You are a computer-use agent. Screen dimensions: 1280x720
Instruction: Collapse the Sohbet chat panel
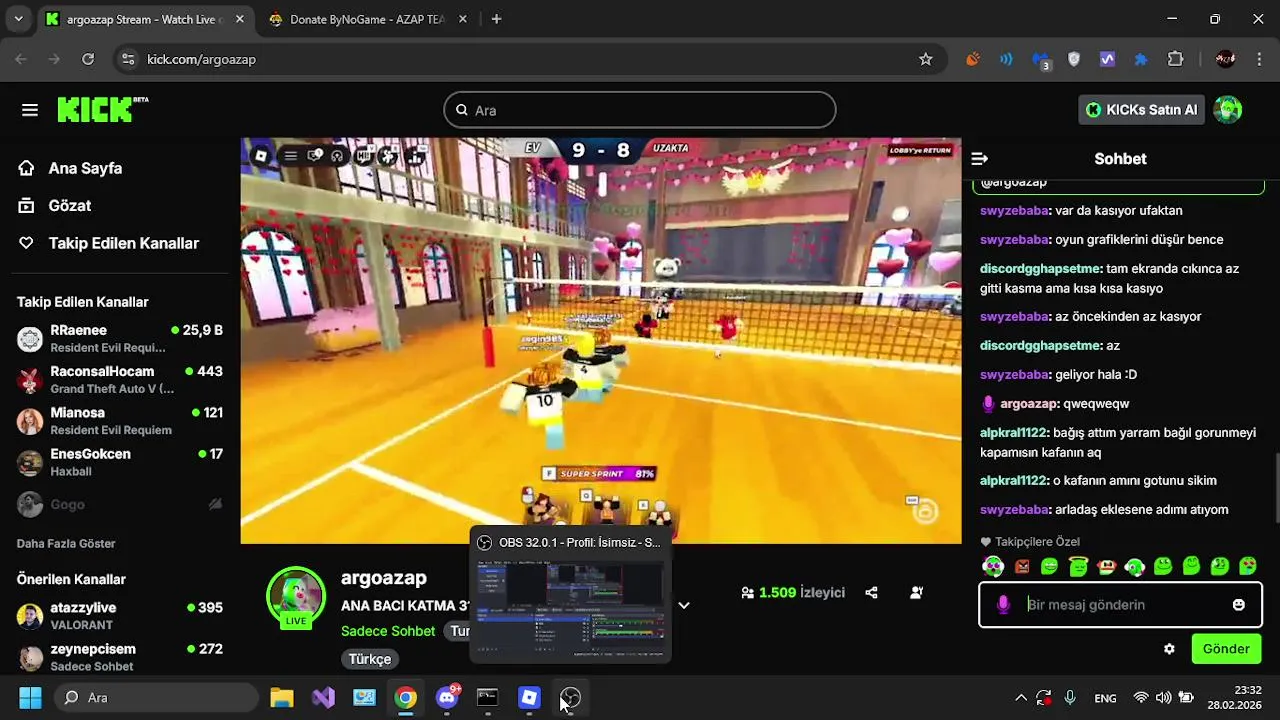[980, 159]
